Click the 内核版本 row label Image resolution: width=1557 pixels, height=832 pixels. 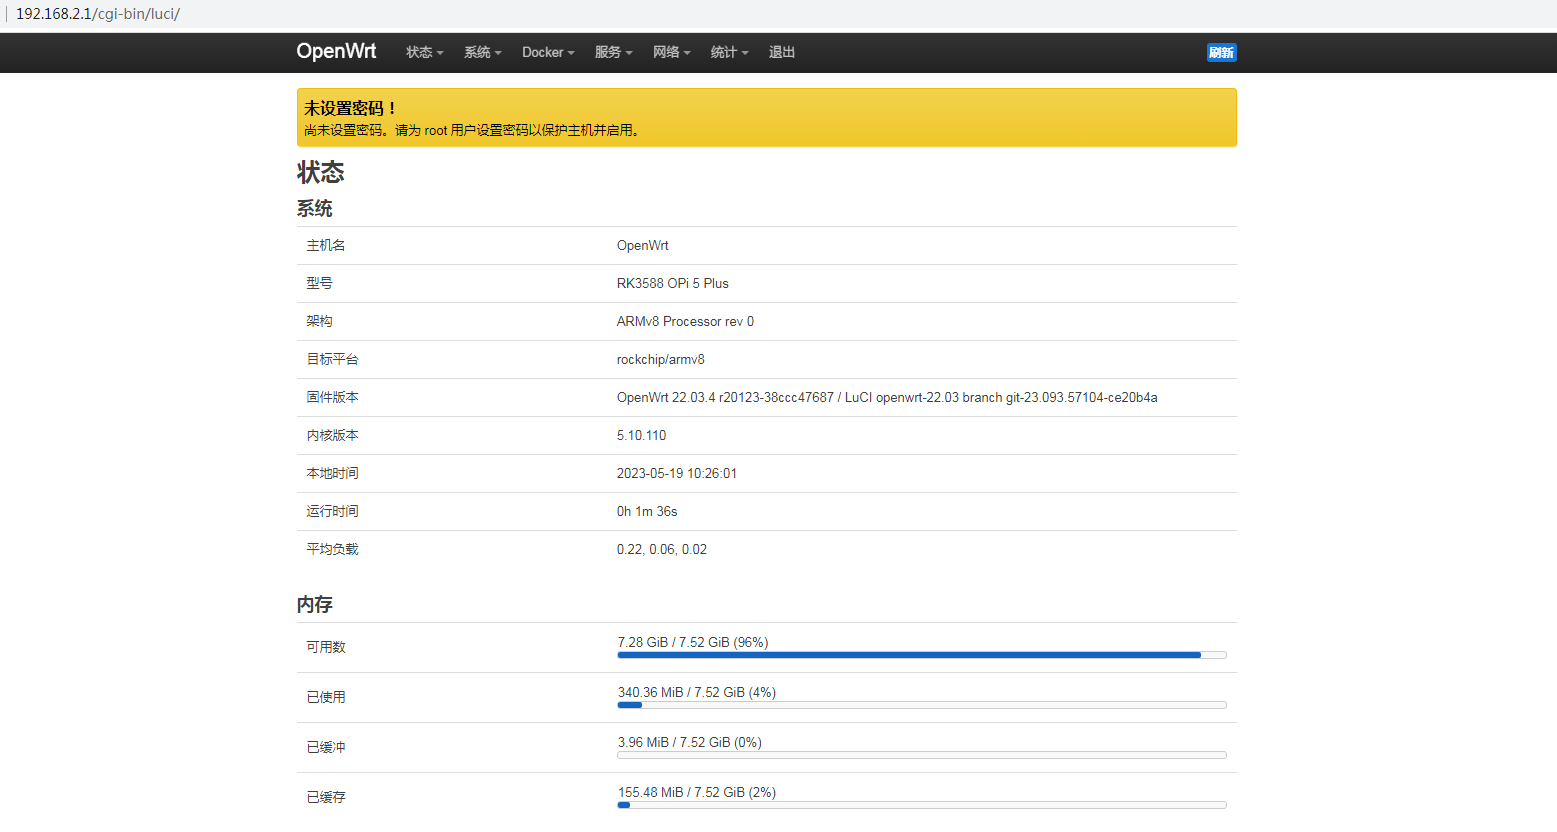(x=332, y=435)
